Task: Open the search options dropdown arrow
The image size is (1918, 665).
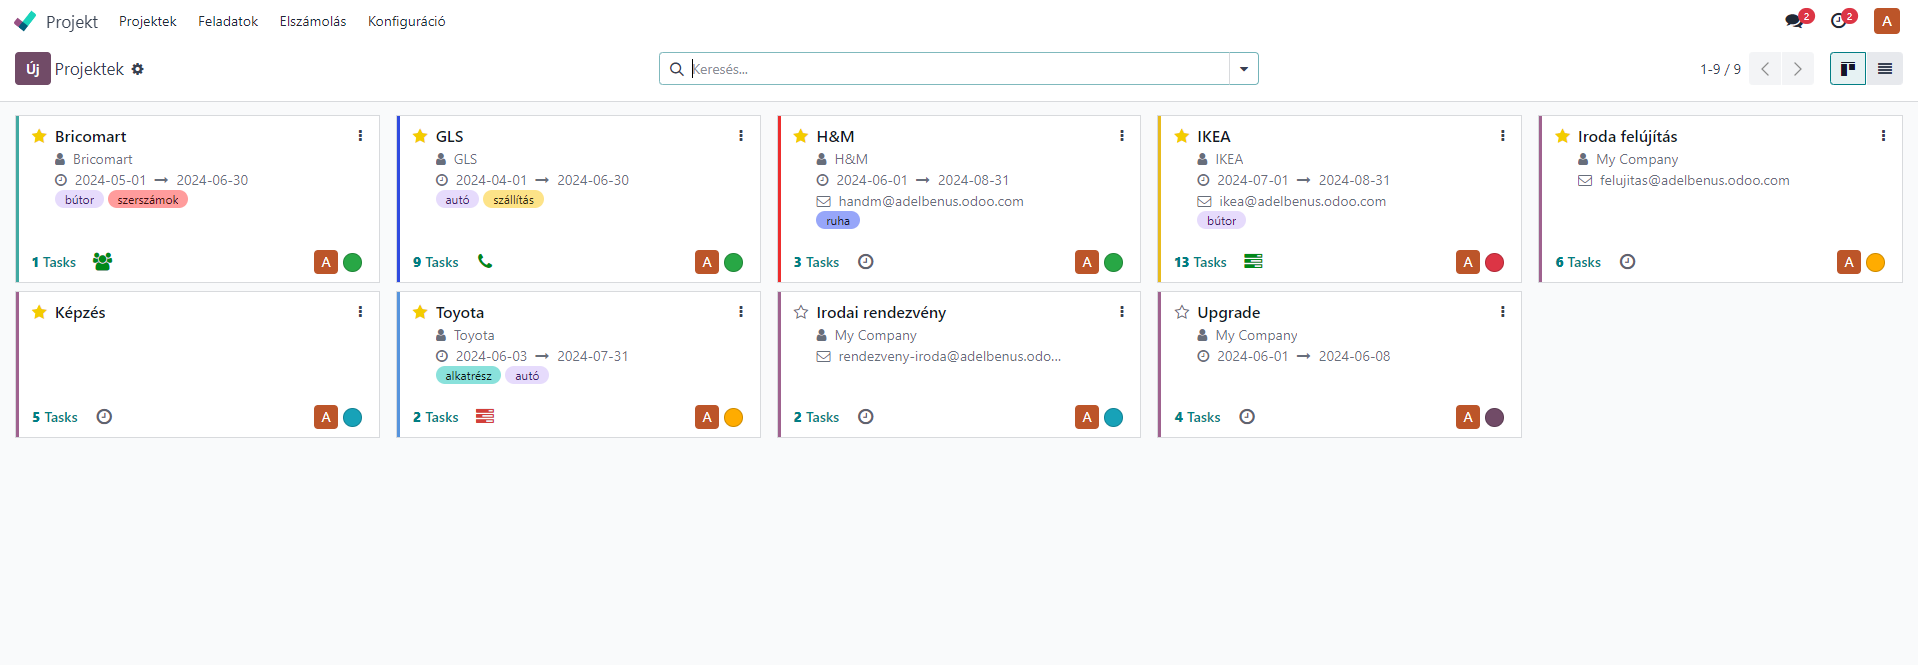Action: [x=1244, y=69]
